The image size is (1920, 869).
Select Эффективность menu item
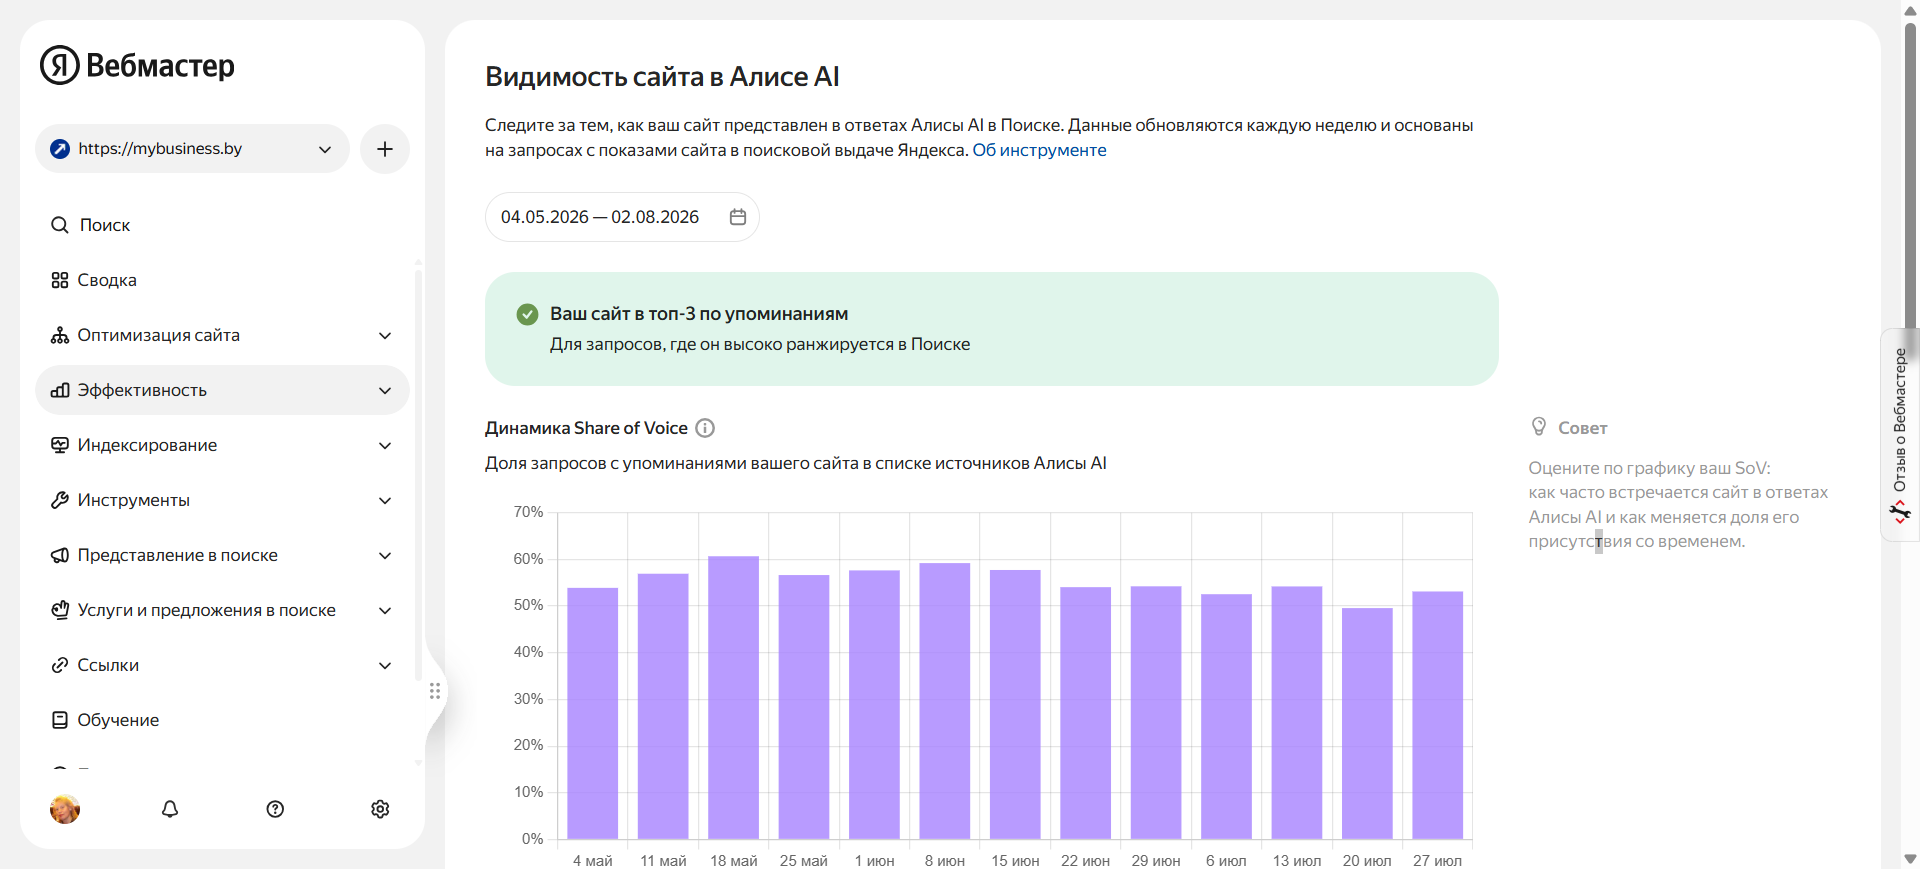(x=222, y=390)
